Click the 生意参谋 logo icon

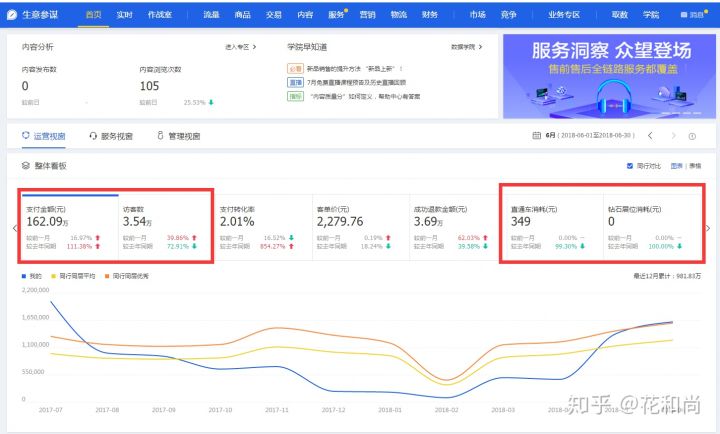point(12,15)
